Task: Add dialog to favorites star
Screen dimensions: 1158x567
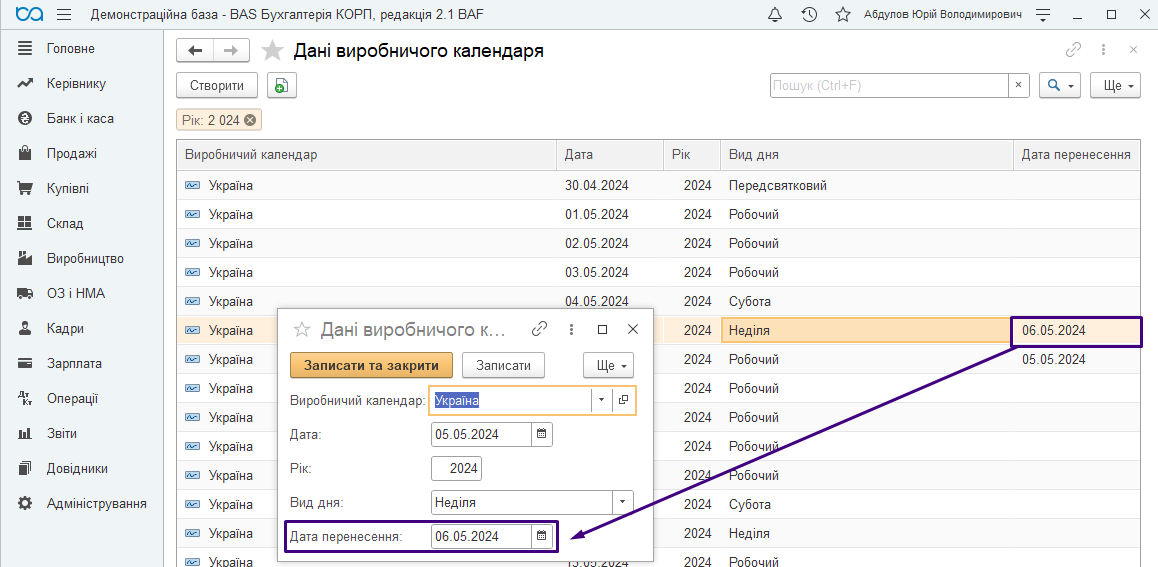Action: [x=301, y=329]
